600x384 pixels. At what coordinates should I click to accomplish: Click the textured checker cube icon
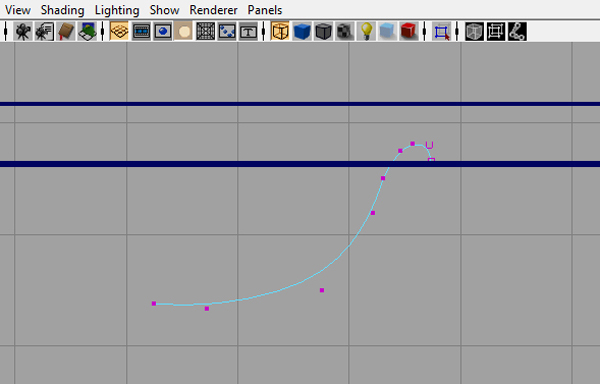[x=344, y=31]
